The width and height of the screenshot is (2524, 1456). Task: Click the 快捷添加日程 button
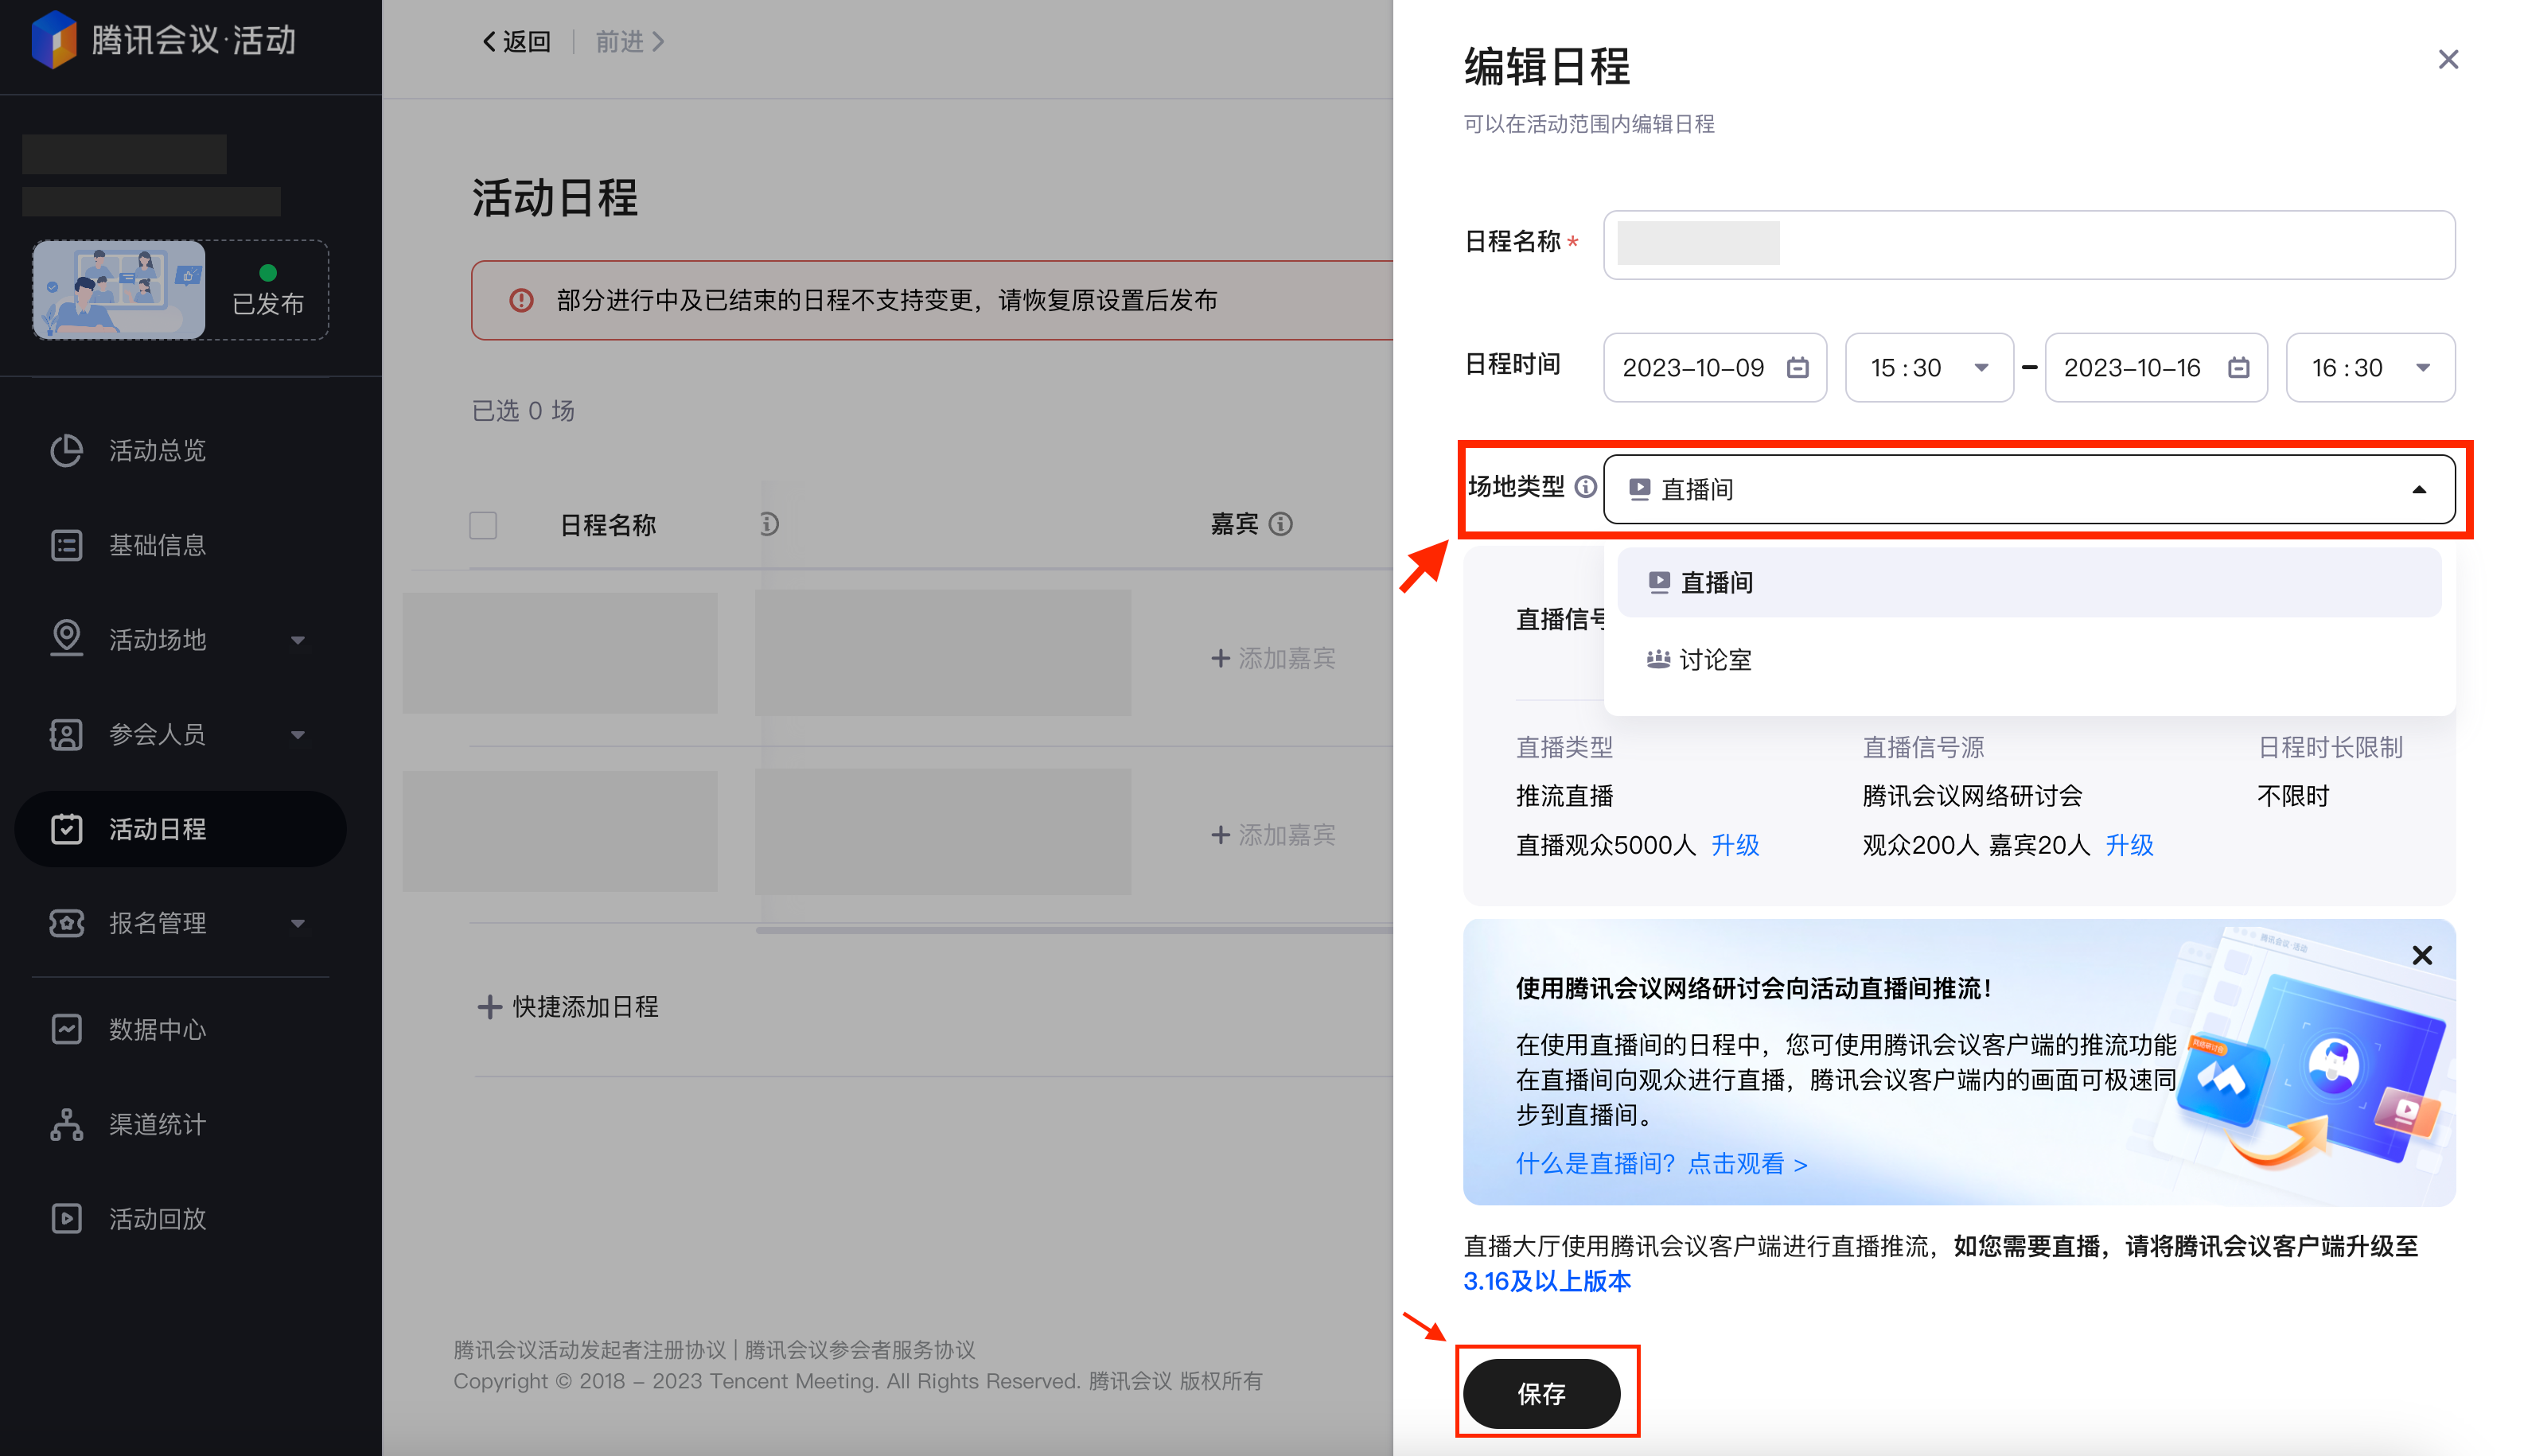[x=568, y=1007]
